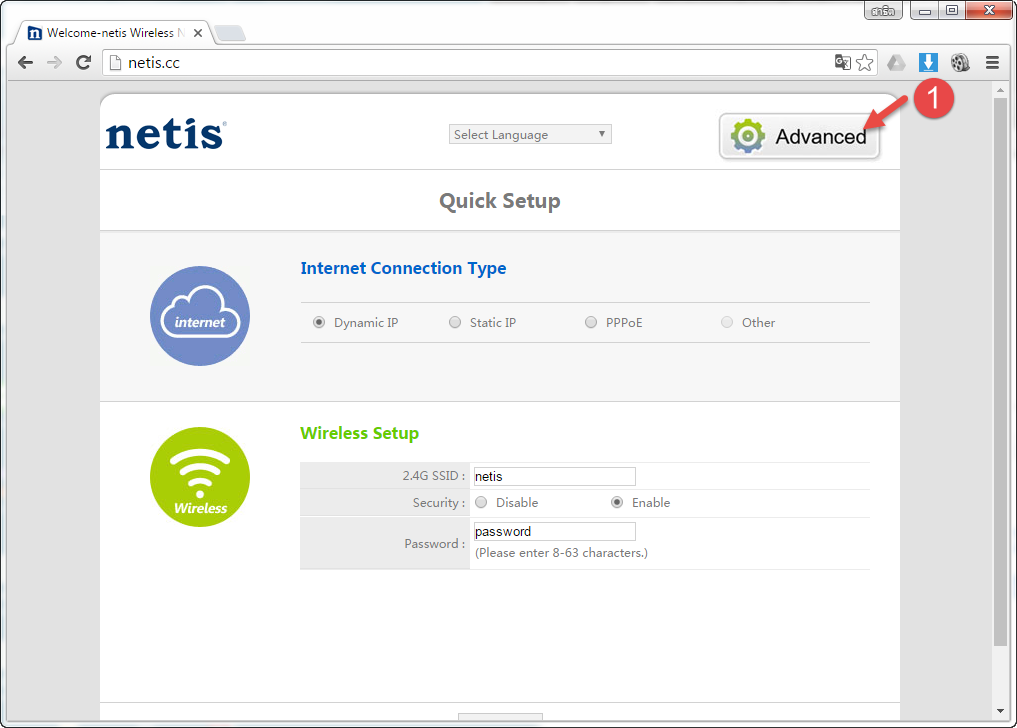Click the wireless Password field
Screen dimensions: 1017x728
pyautogui.click(x=555, y=531)
